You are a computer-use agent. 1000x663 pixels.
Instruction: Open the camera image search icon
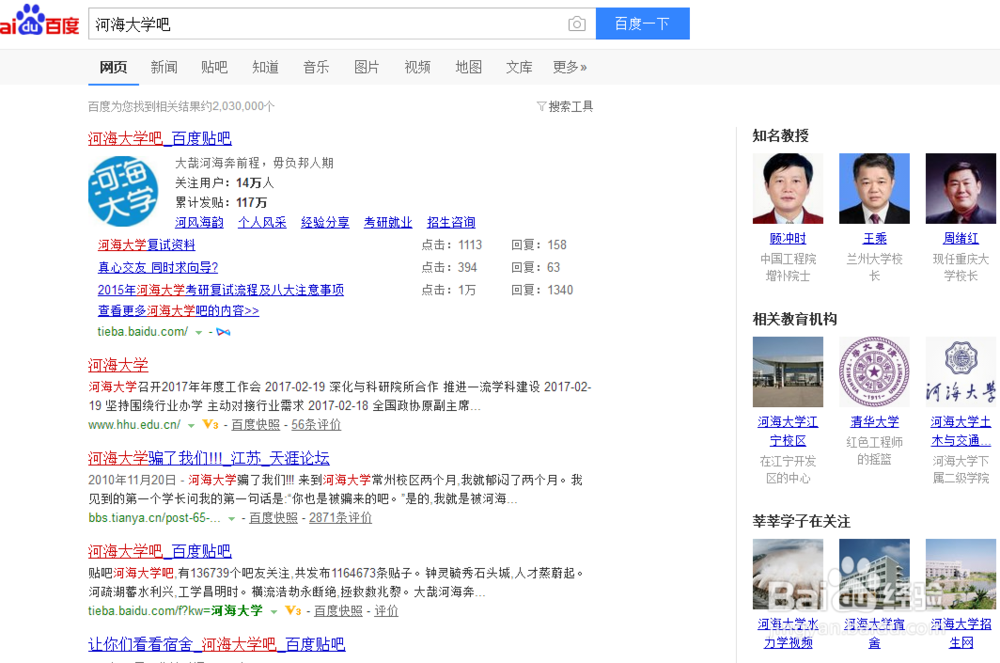(577, 24)
